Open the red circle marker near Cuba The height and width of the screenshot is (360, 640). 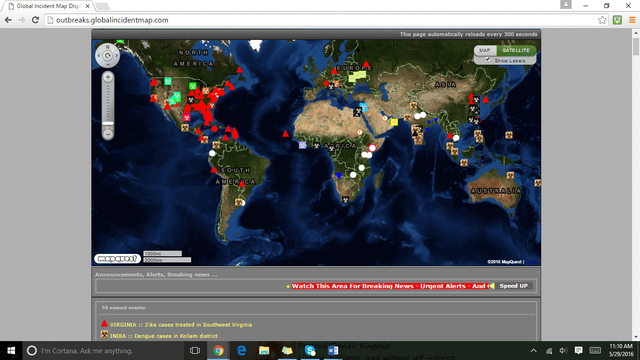coord(214,129)
